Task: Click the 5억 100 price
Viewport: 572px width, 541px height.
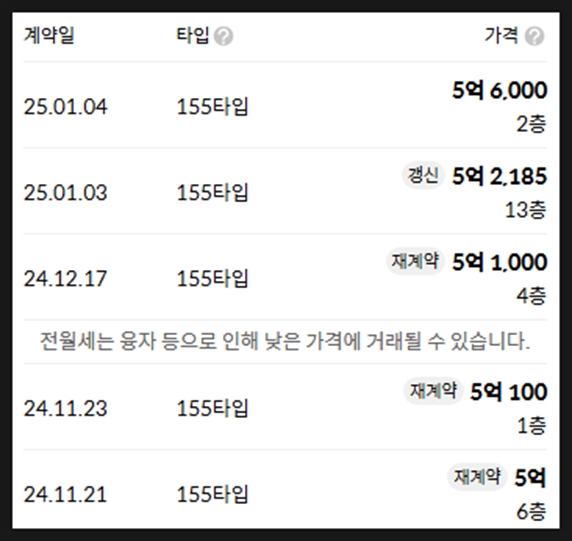Action: click(509, 392)
